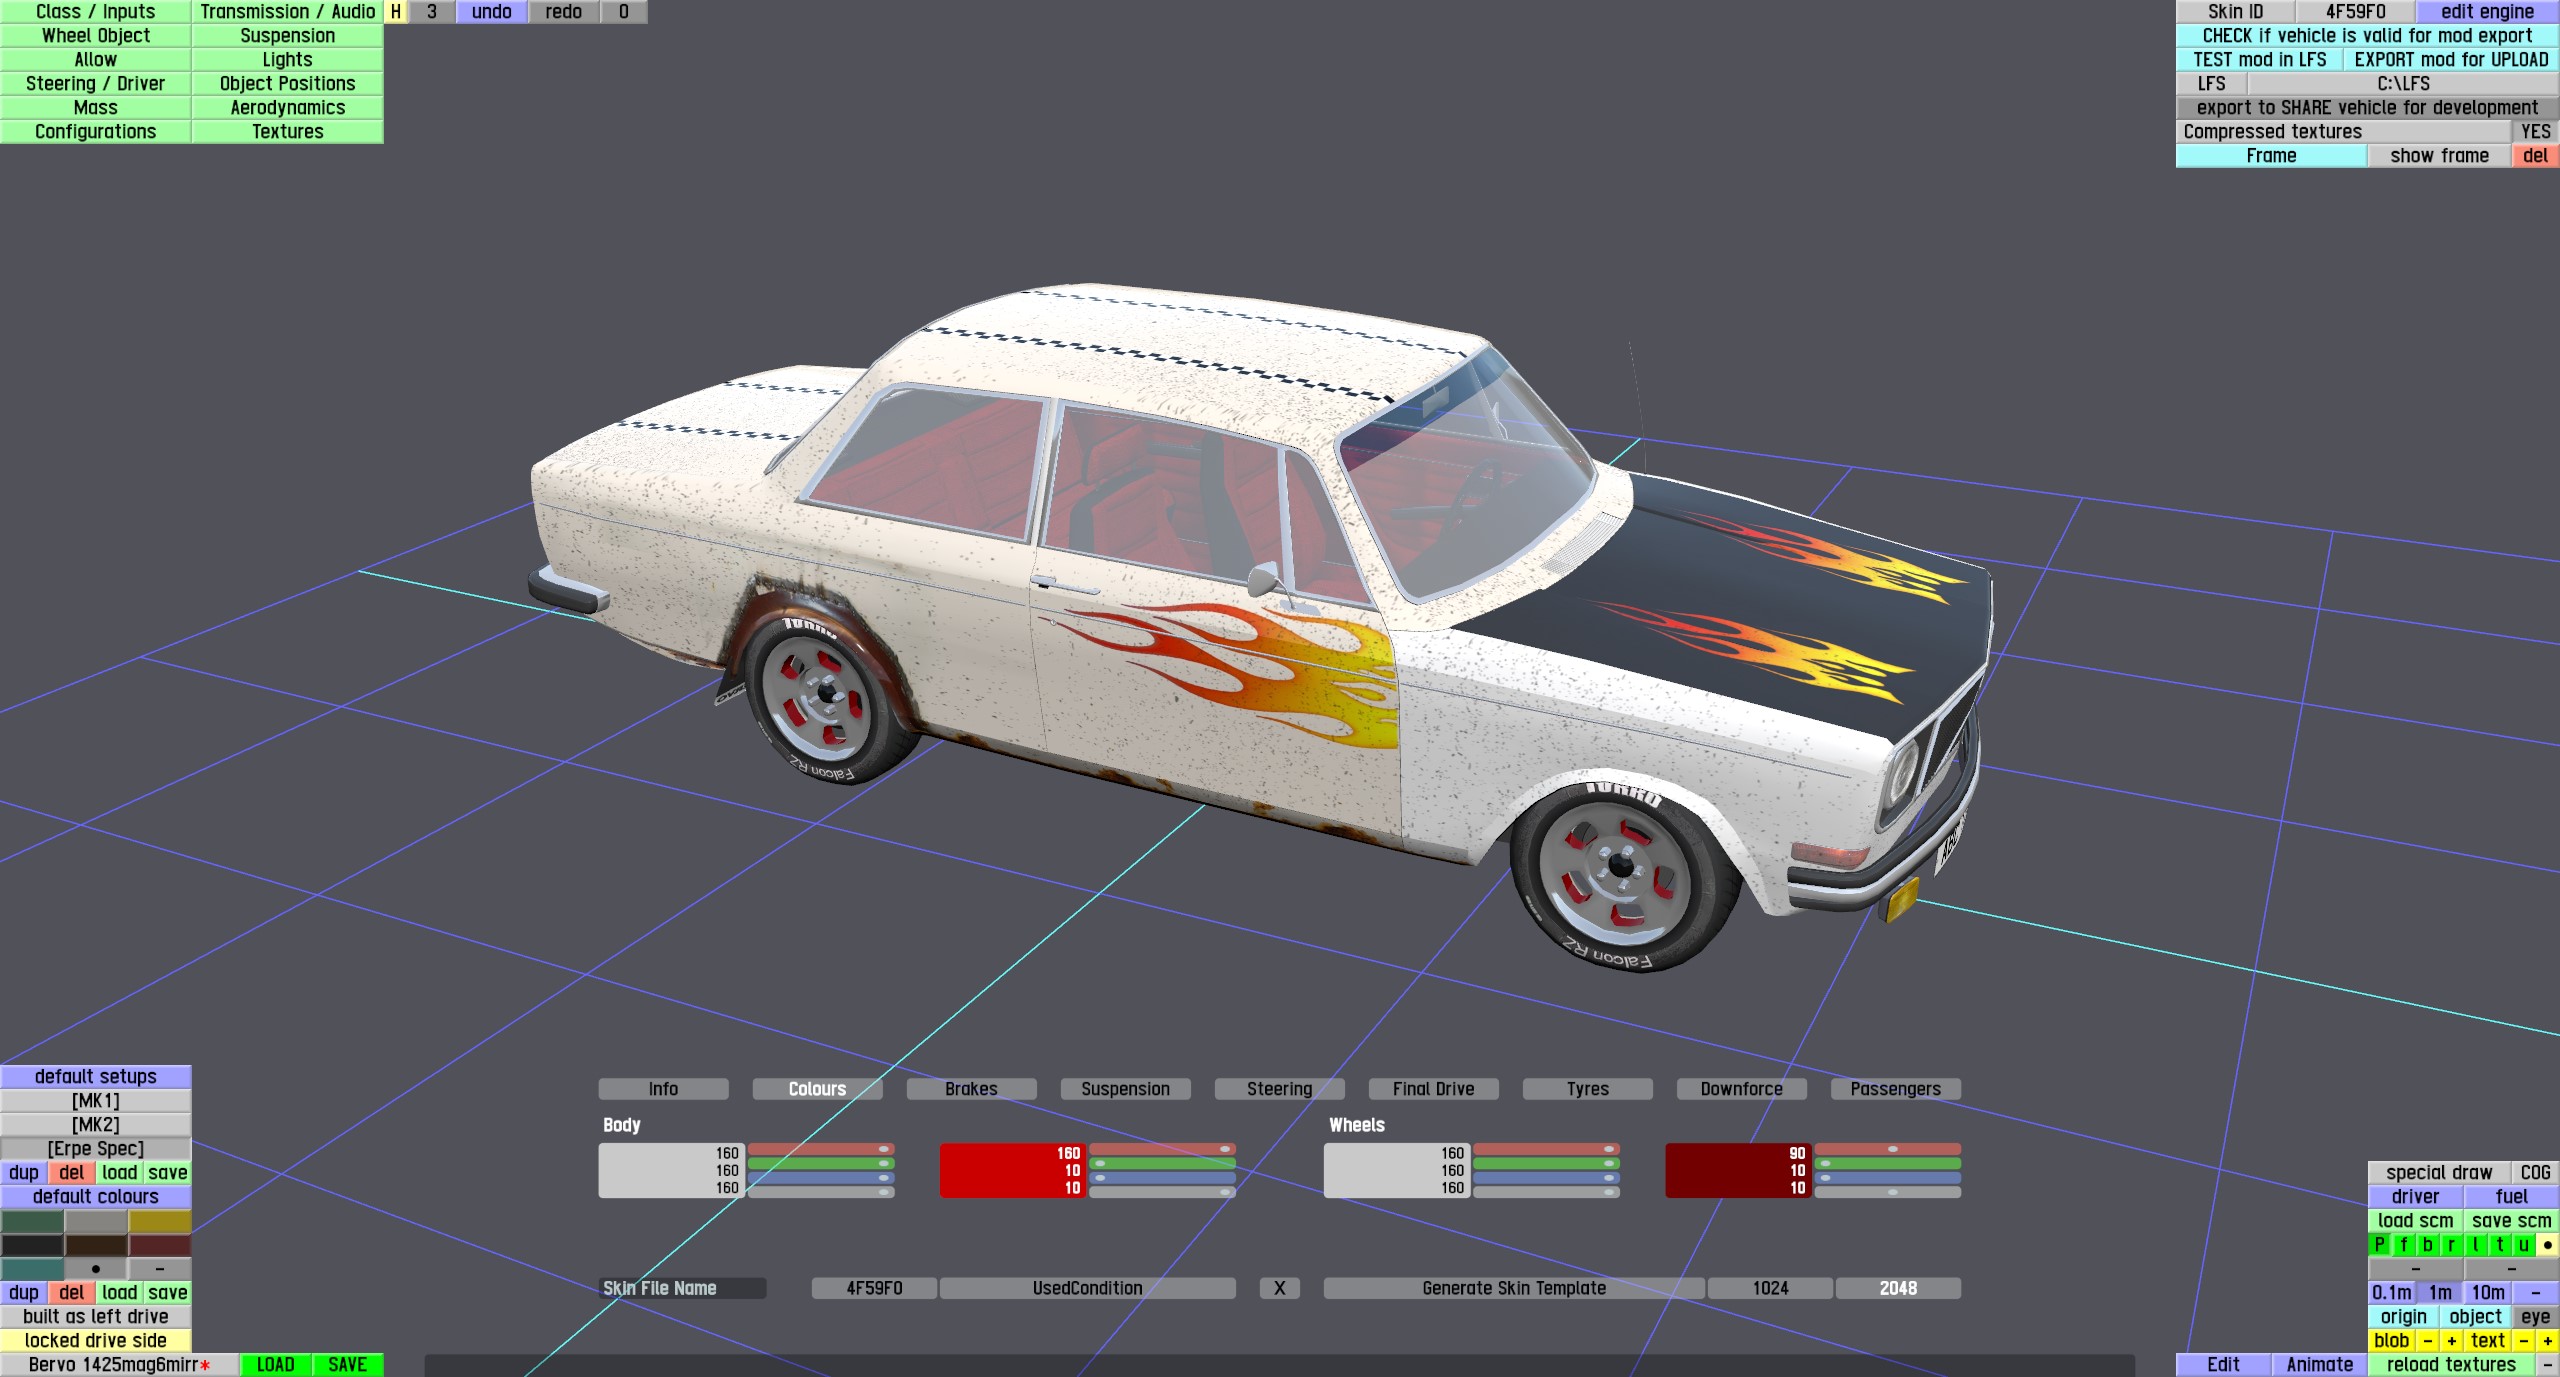2560x1377 pixels.
Task: Choose the 10m grid size option
Action: point(2488,1293)
